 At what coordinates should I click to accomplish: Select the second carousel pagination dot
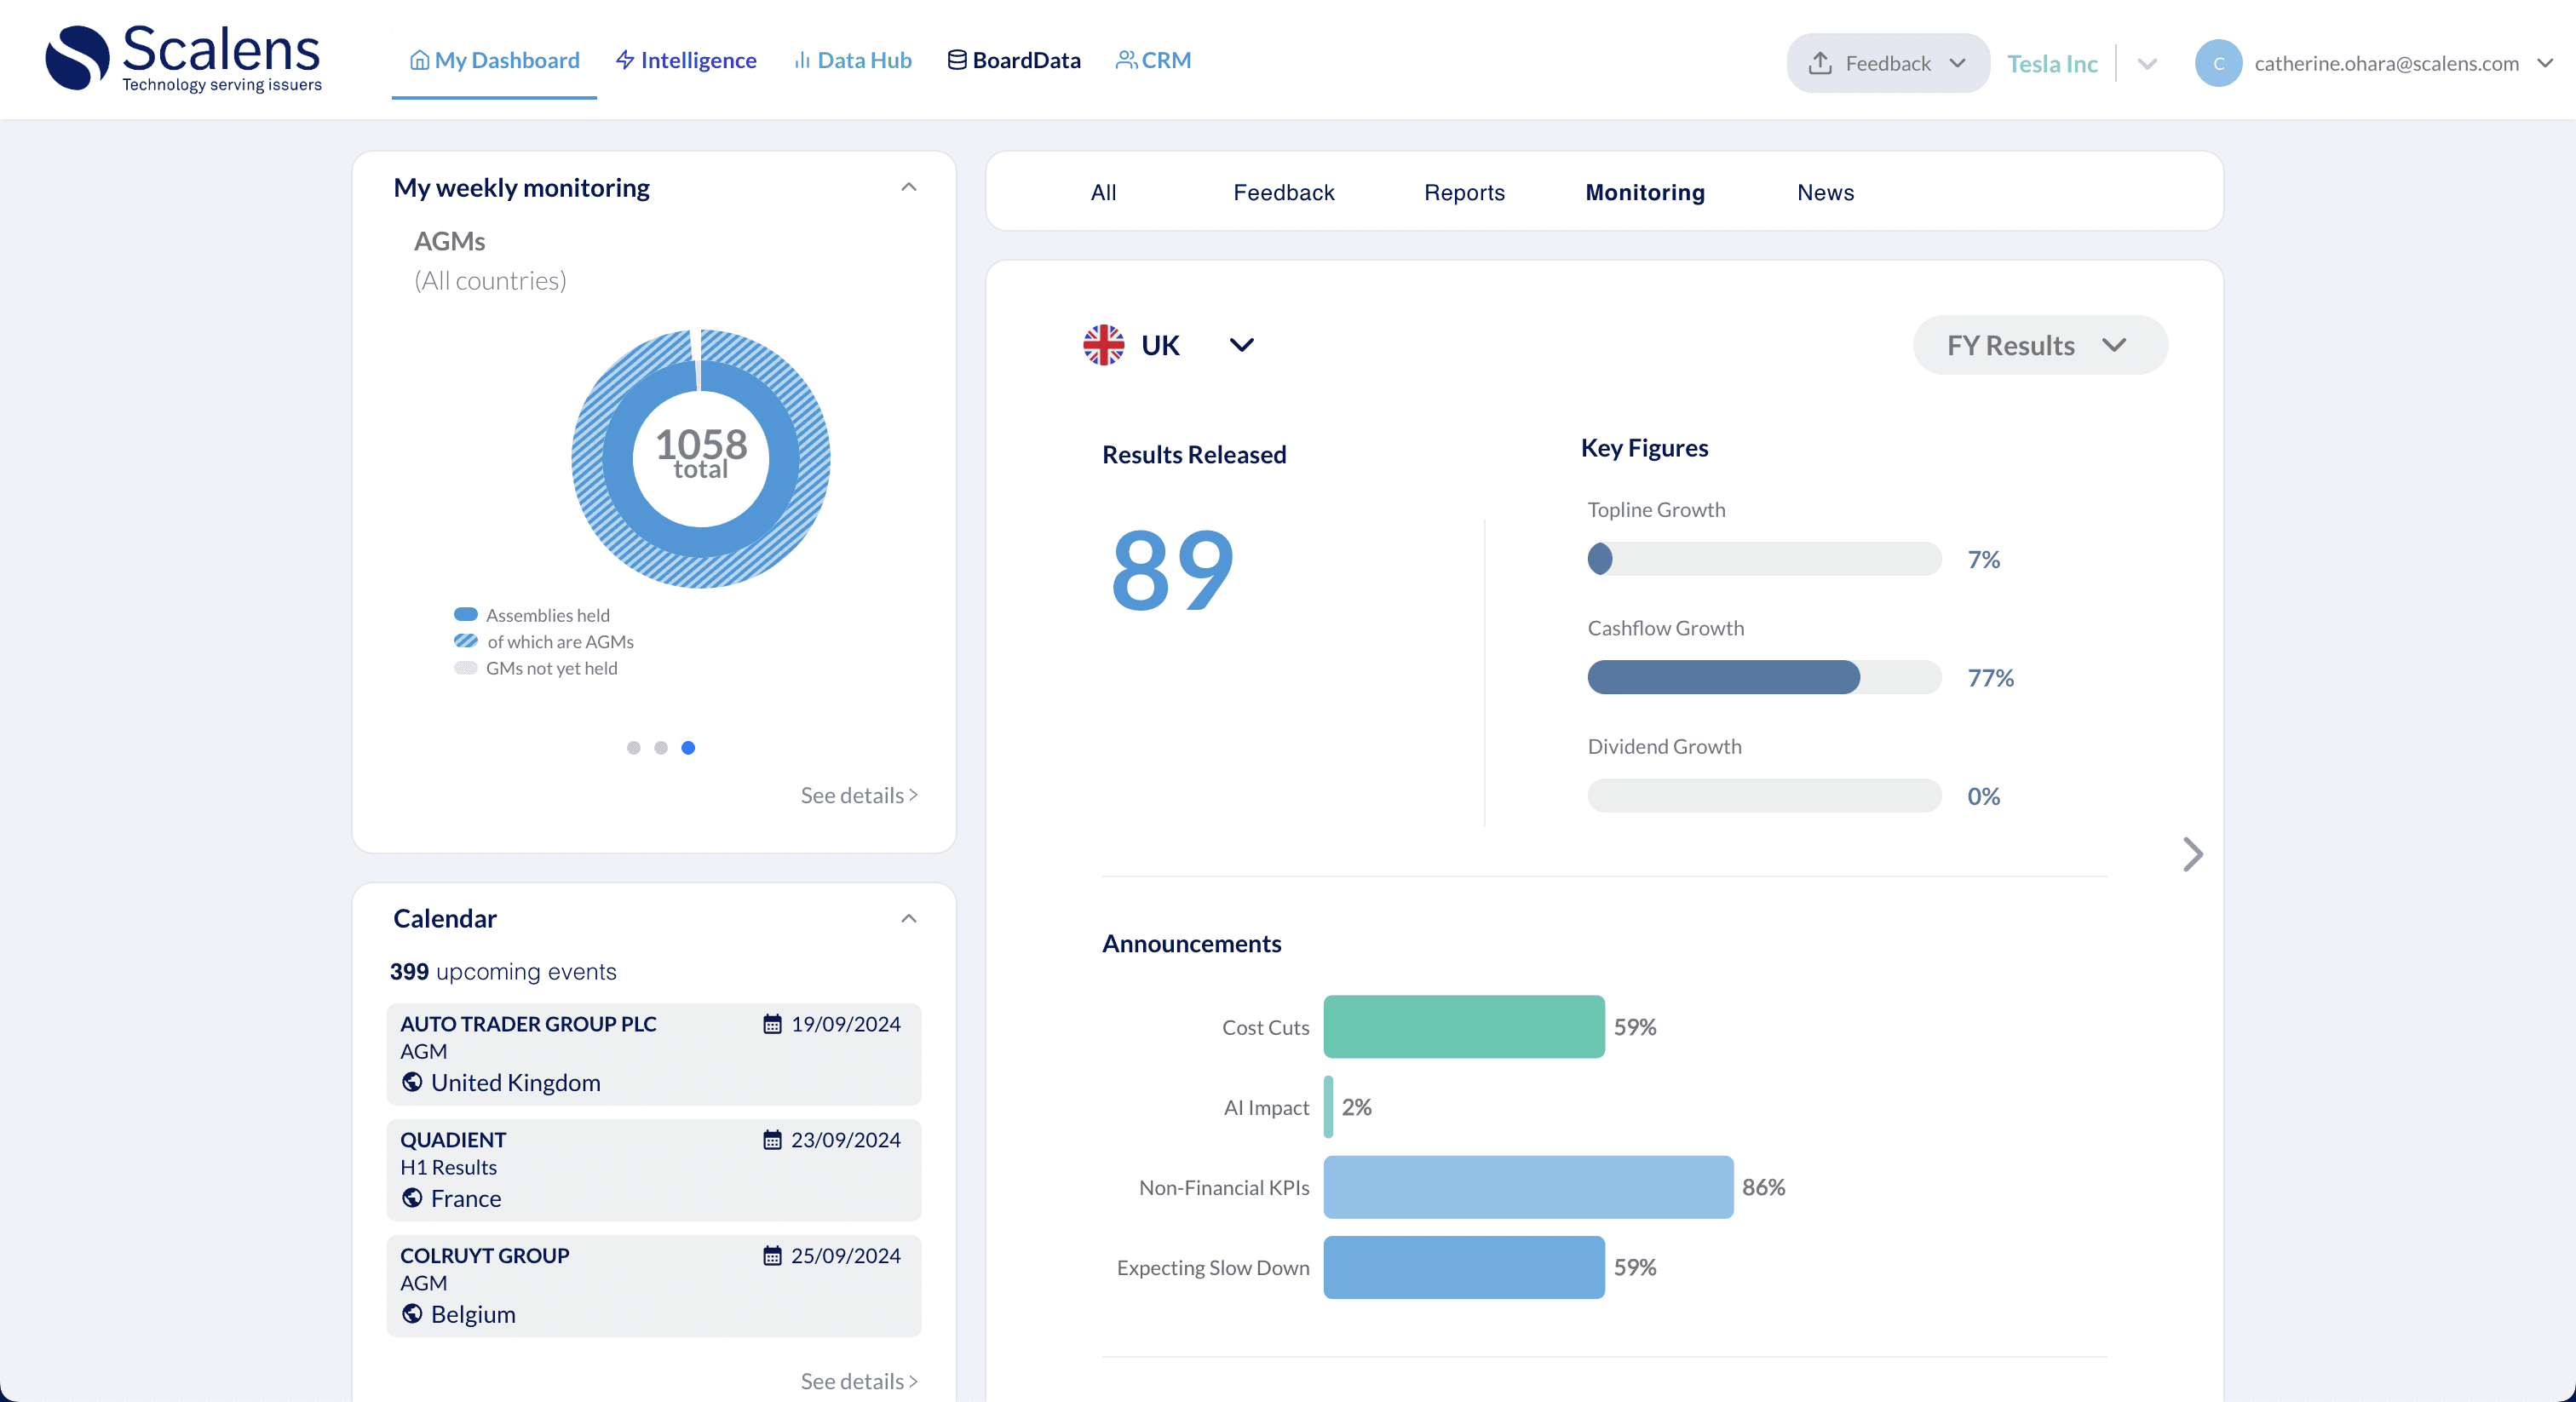tap(661, 748)
